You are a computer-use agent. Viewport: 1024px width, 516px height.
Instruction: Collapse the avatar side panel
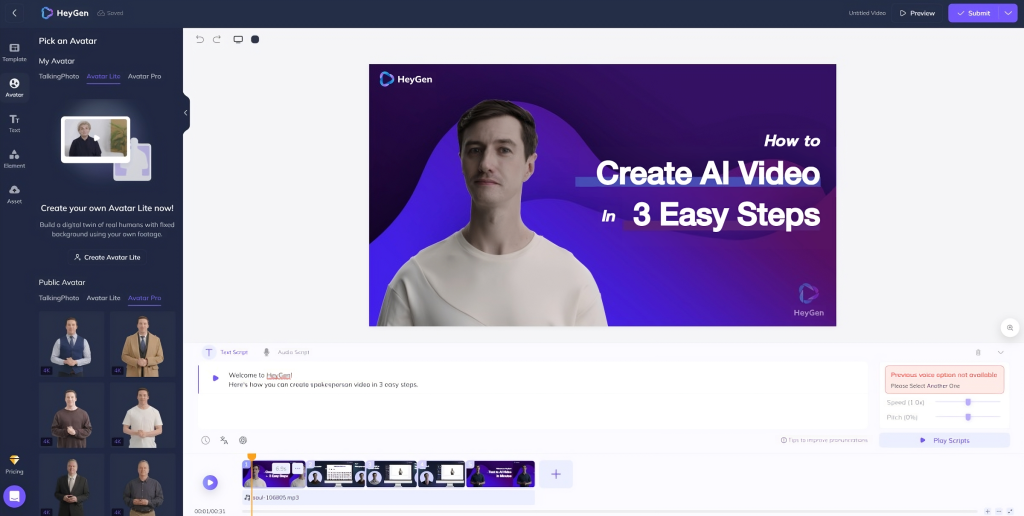pyautogui.click(x=185, y=112)
